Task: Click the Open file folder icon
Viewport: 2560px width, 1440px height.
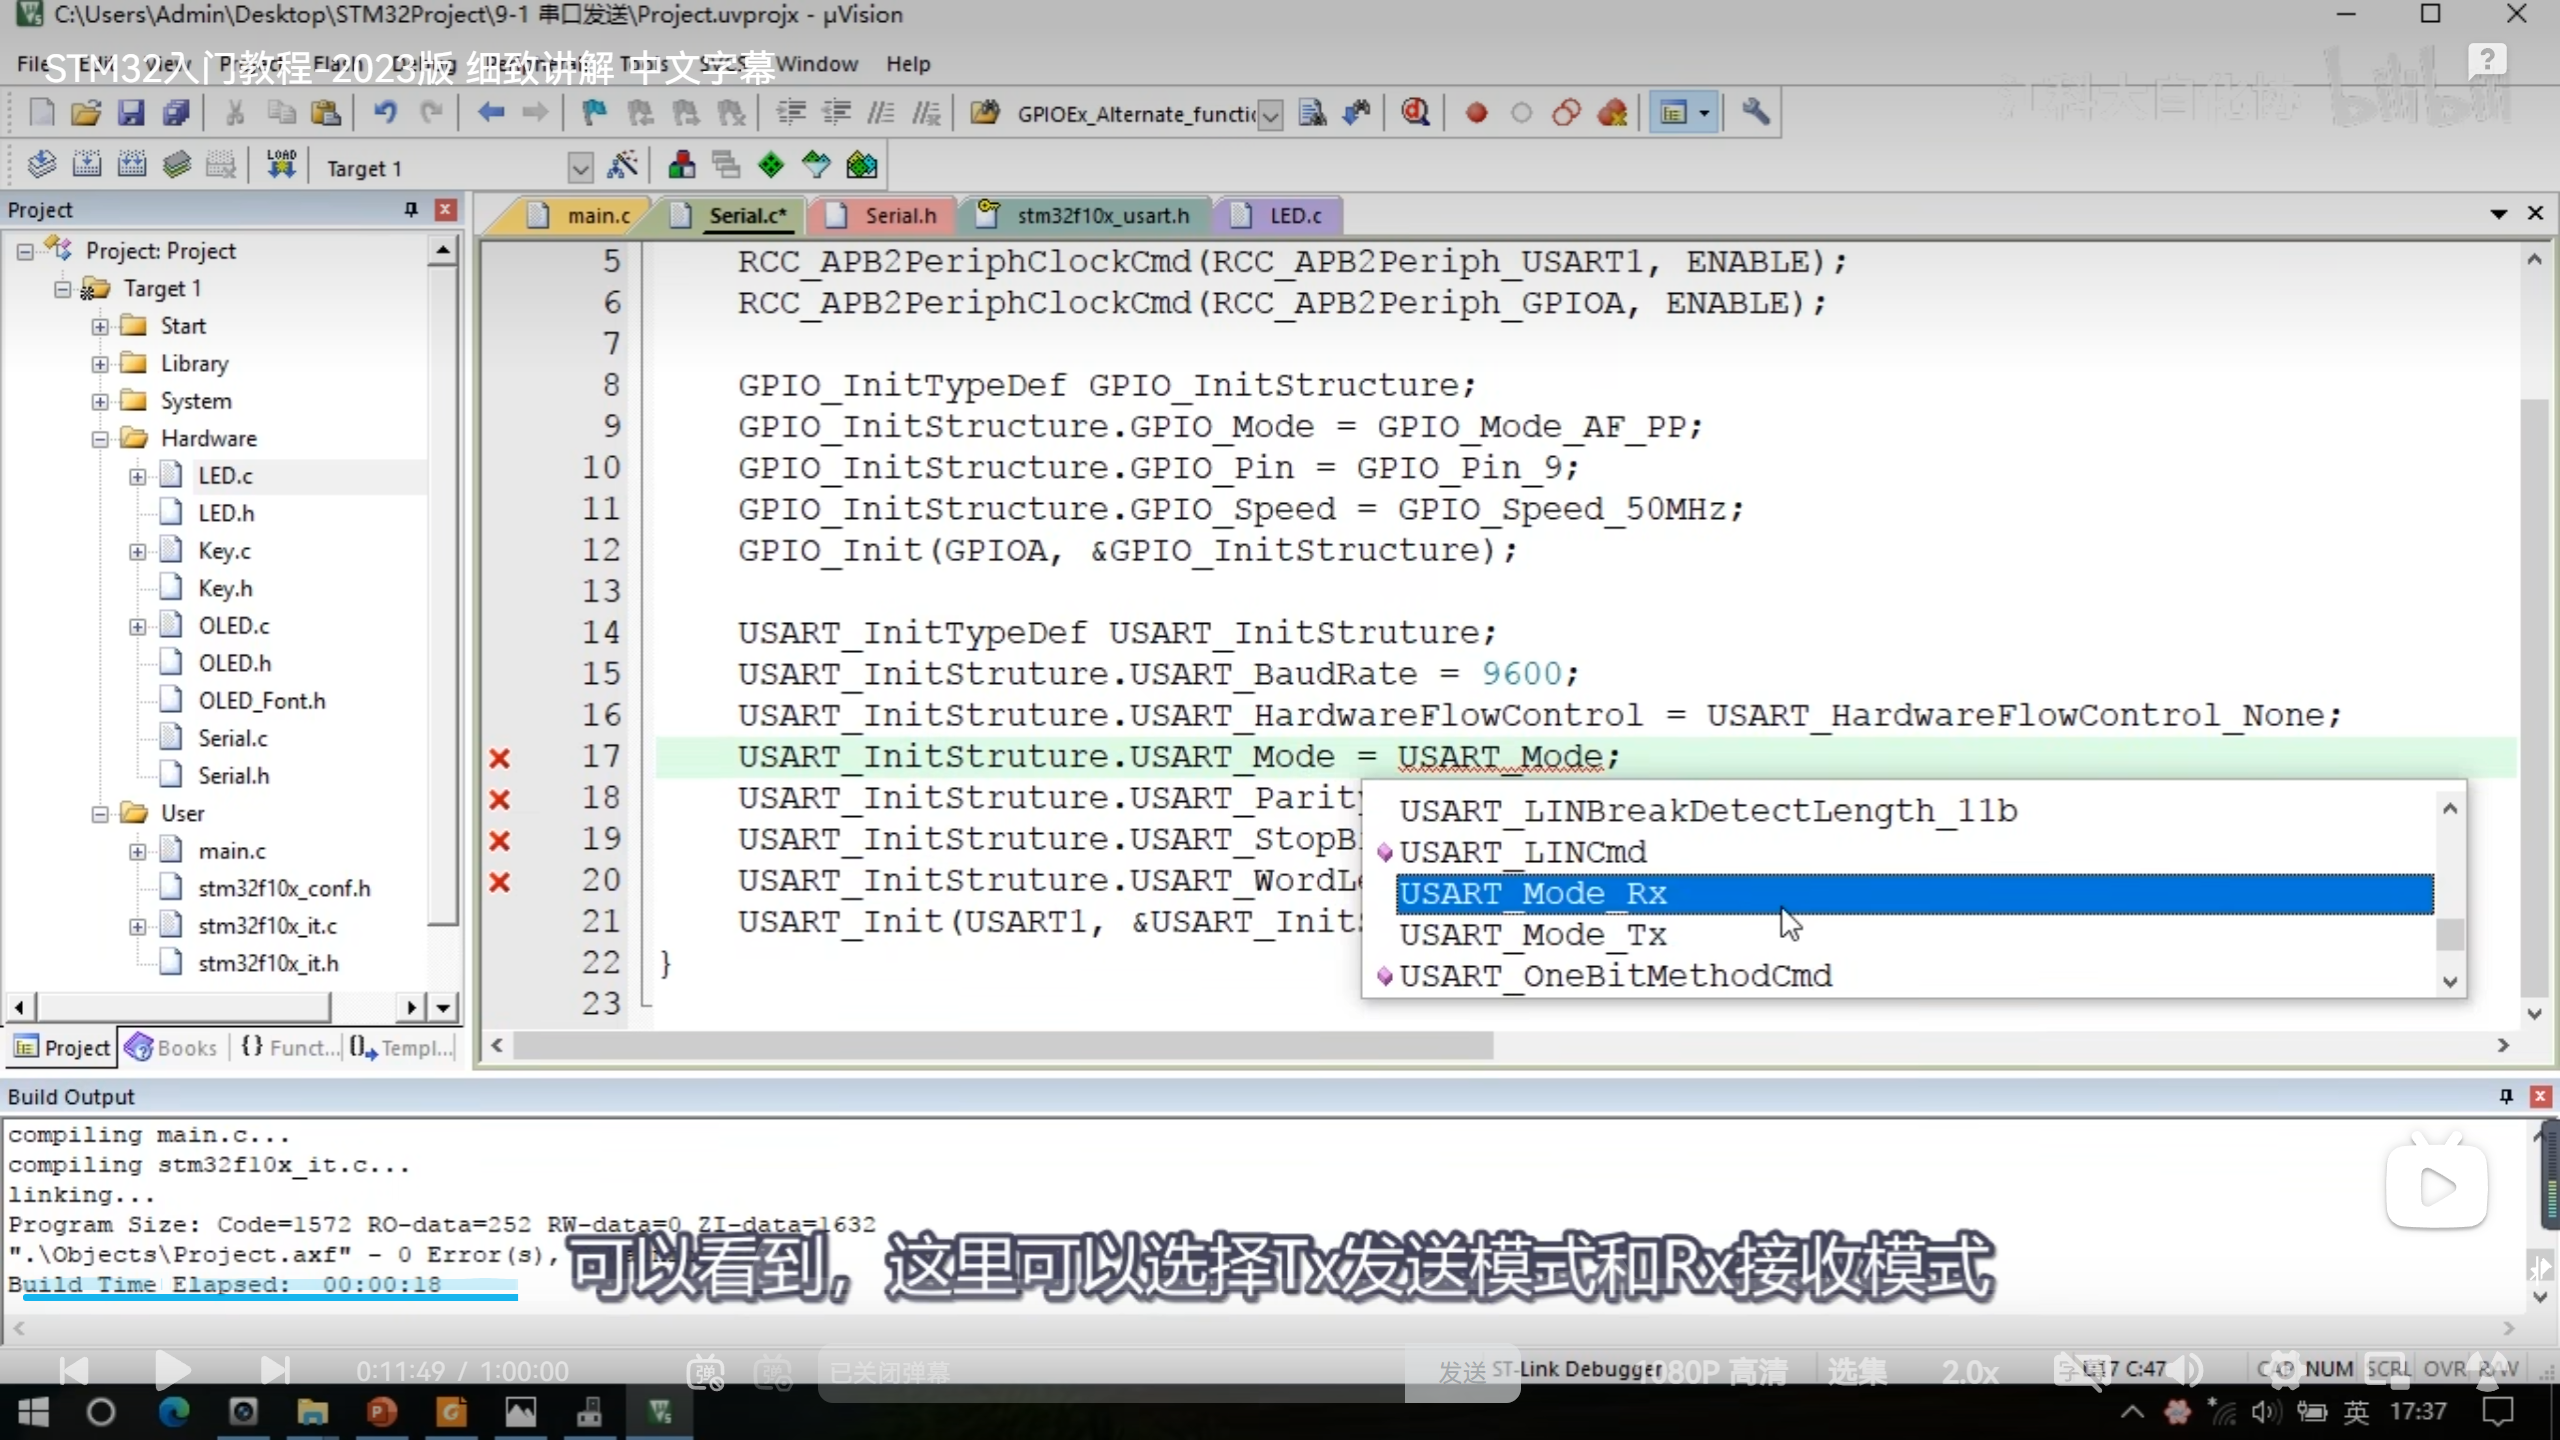Action: pos(86,113)
